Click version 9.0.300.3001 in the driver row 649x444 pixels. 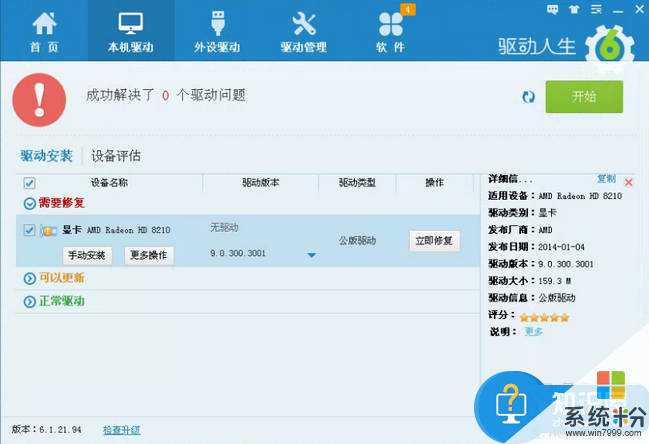tap(238, 253)
